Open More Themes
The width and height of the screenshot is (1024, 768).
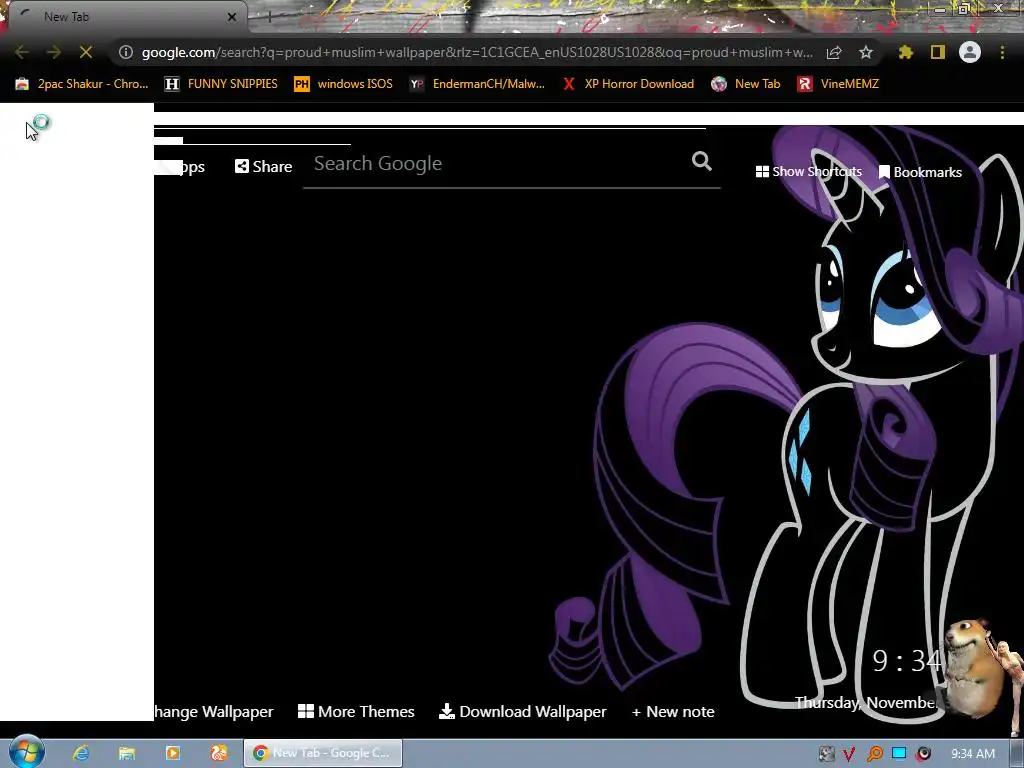point(356,711)
